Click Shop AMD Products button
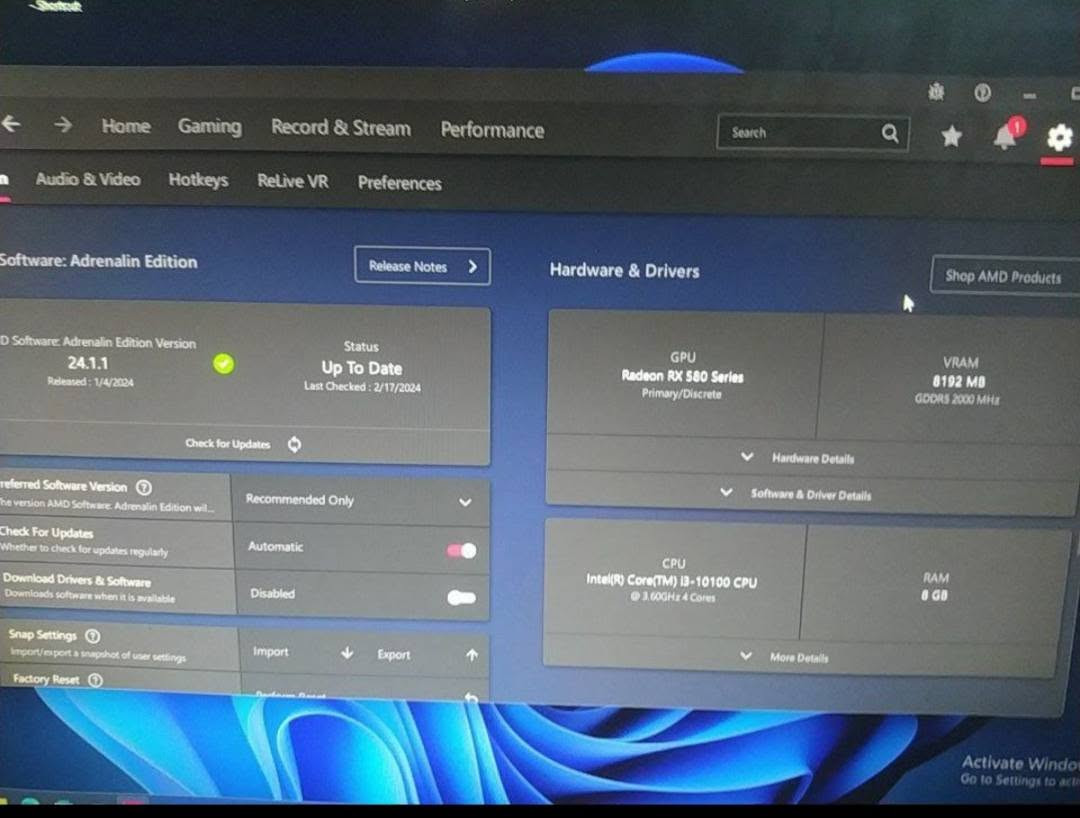The image size is (1080, 818). [x=1005, y=276]
